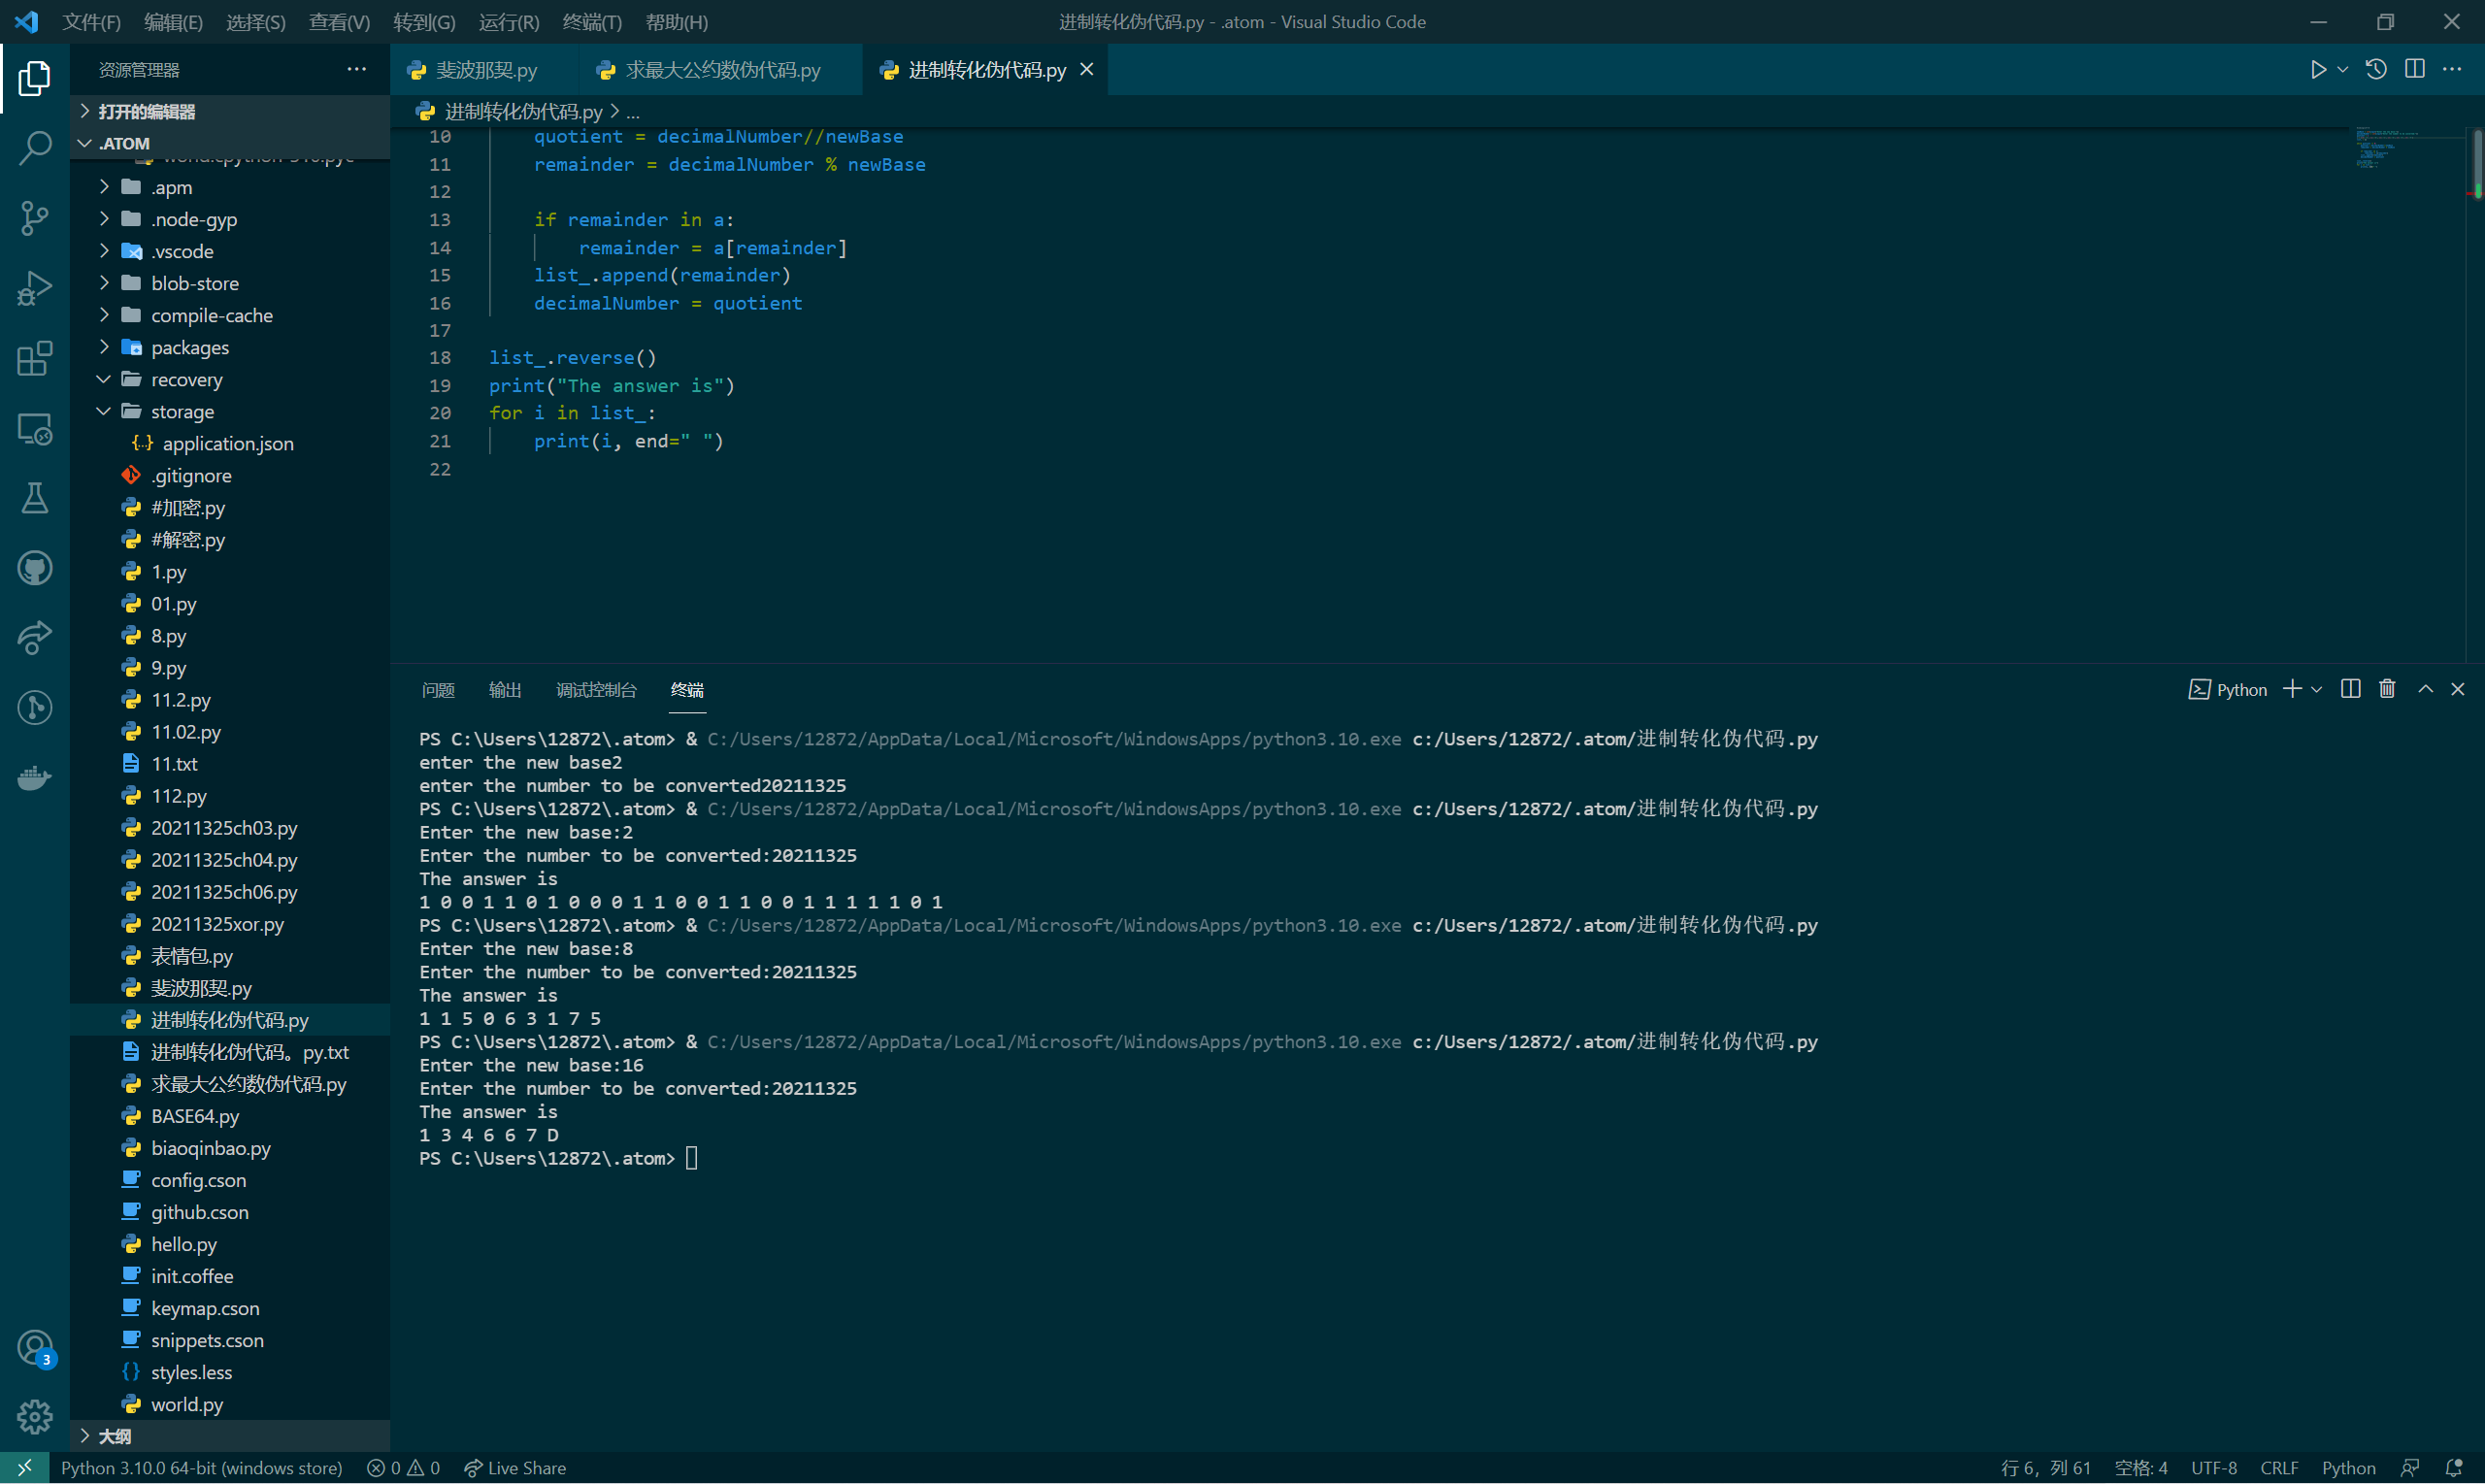
Task: Switch to the 斐波那契.py editor tab
Action: pos(486,70)
